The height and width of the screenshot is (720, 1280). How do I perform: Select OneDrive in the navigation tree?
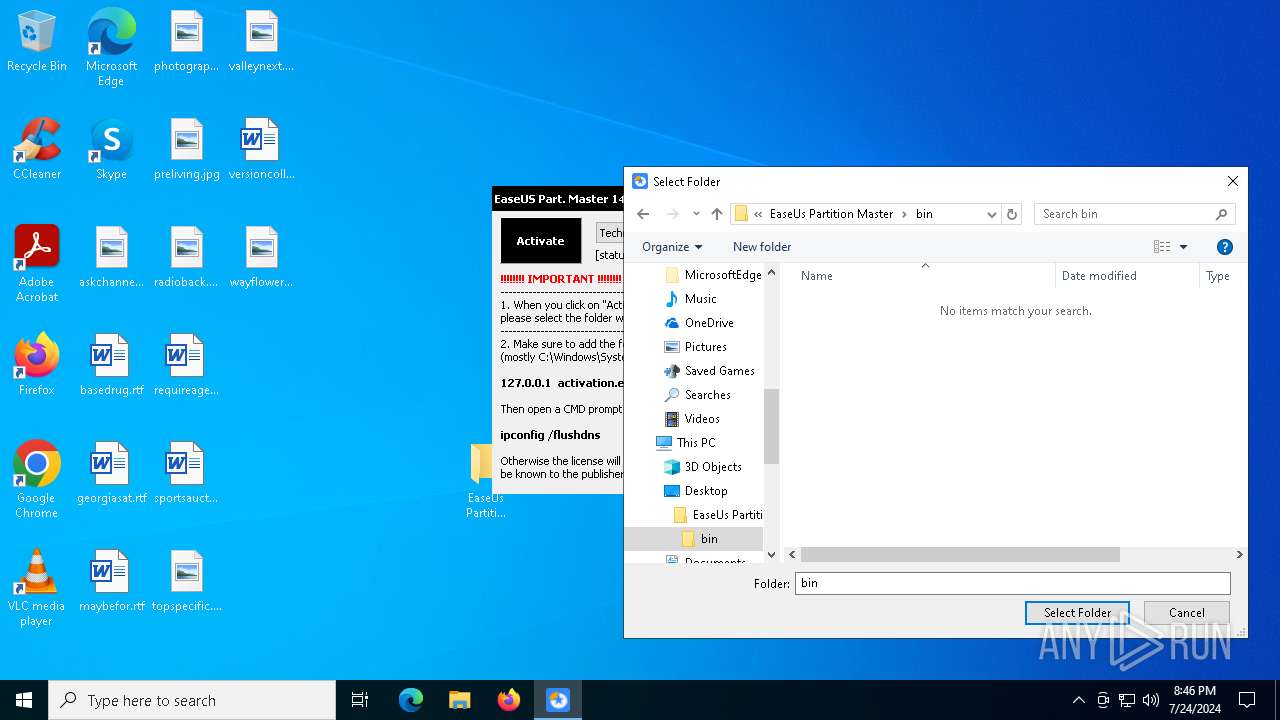[699, 323]
